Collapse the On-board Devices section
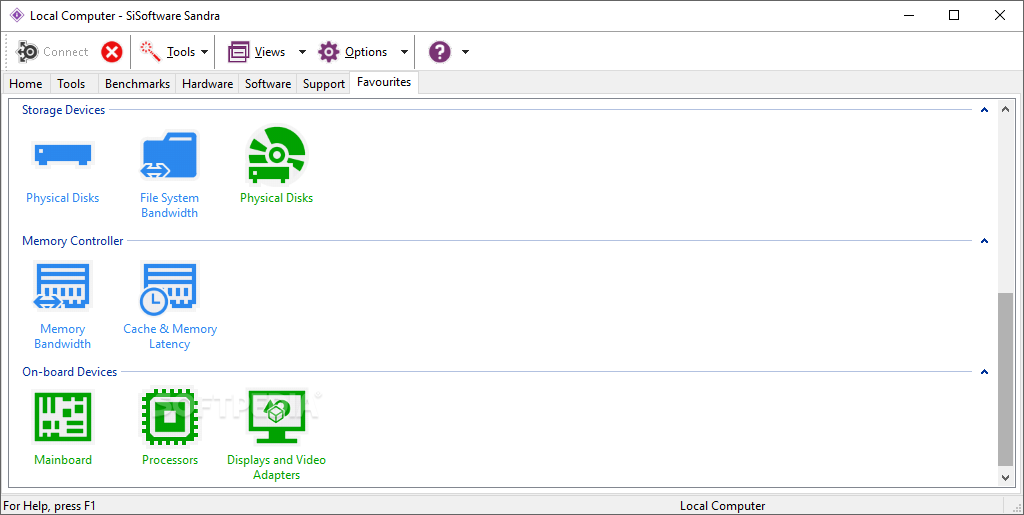1024x515 pixels. coord(984,371)
